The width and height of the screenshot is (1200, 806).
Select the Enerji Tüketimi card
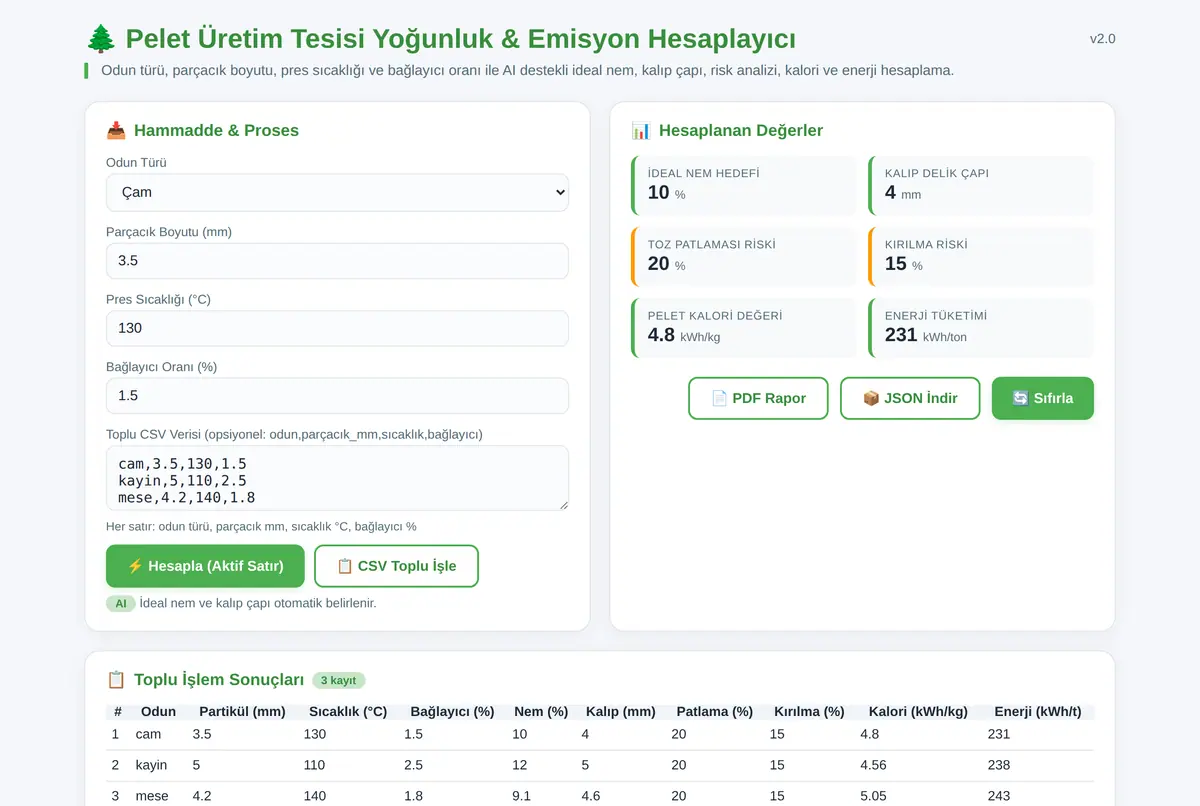pyautogui.click(x=981, y=327)
